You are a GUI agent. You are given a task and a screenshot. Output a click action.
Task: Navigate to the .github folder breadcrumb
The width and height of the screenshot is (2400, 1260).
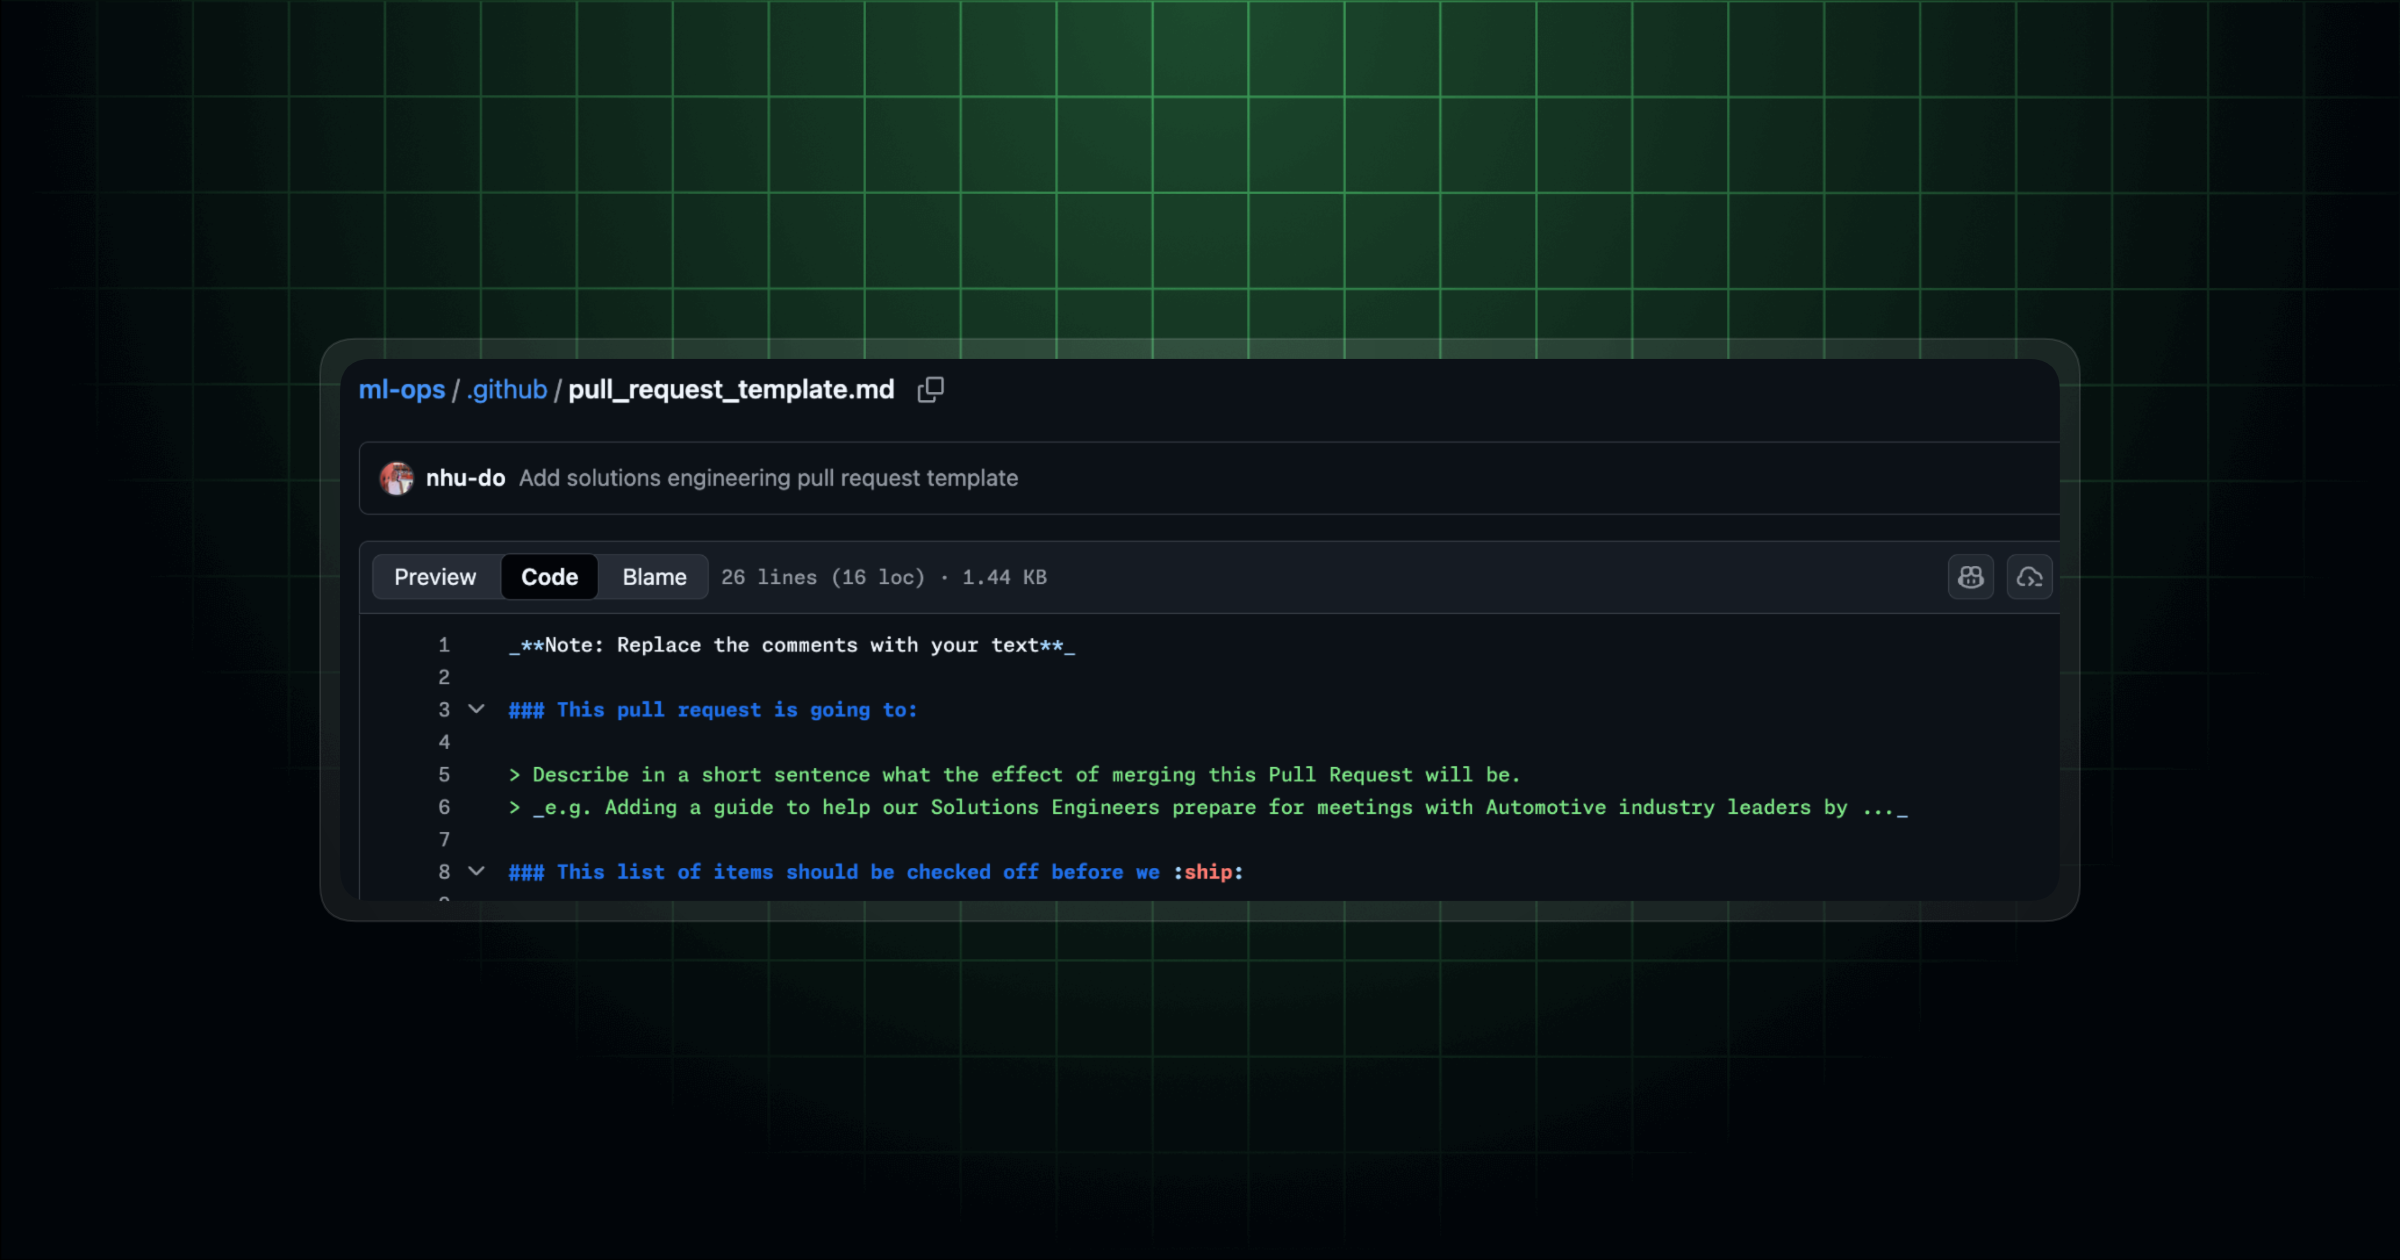(507, 390)
